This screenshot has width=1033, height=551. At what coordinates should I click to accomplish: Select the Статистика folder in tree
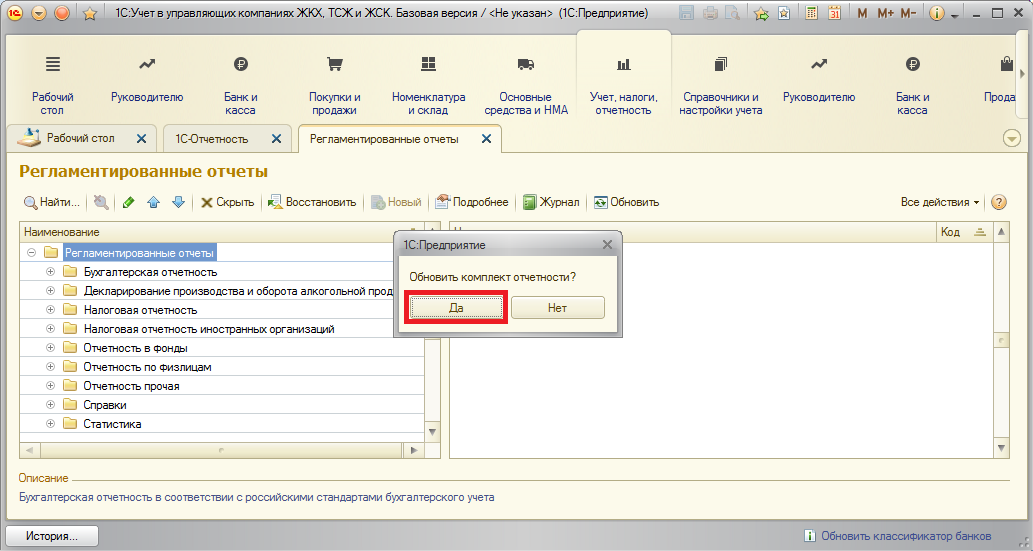[x=112, y=424]
